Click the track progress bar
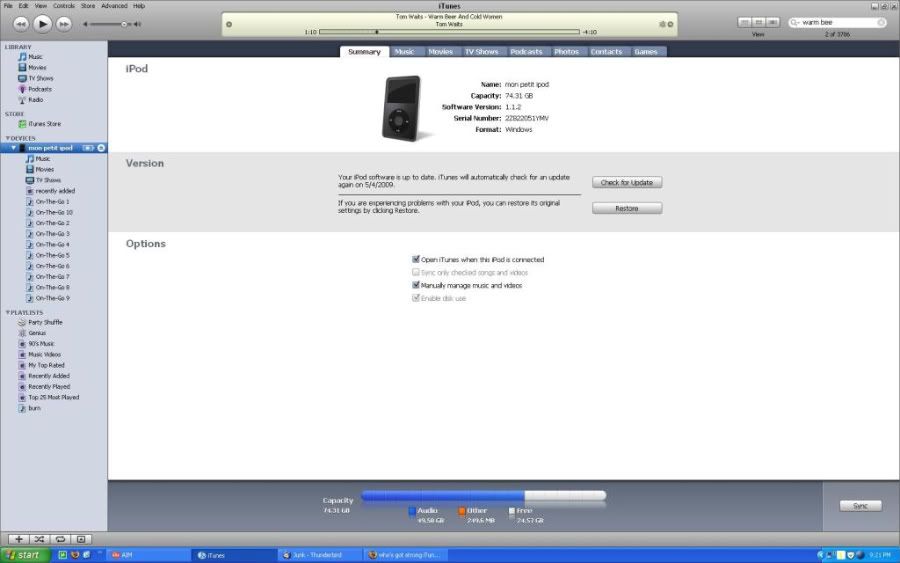 (x=449, y=32)
